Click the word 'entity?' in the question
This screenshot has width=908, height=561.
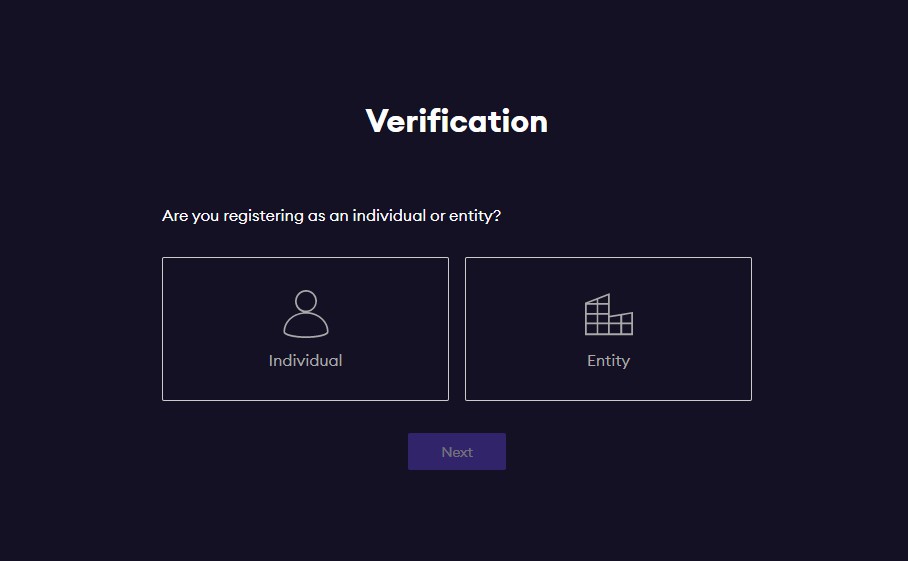click(475, 216)
